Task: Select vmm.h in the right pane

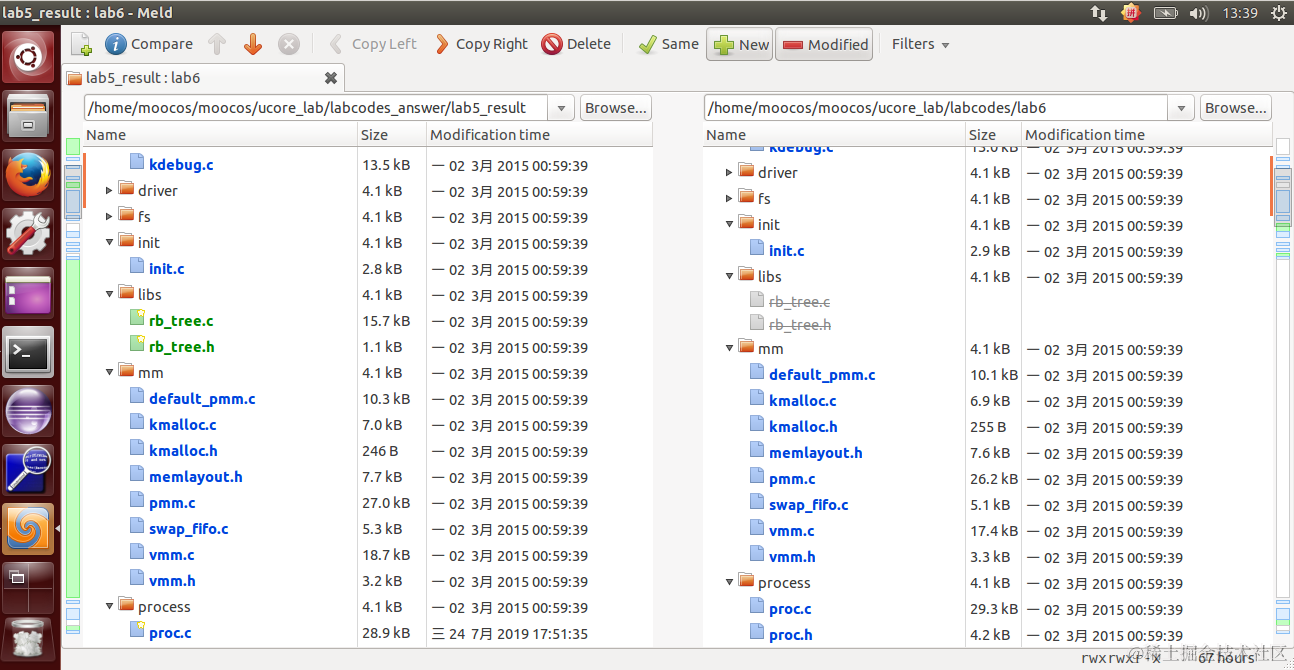Action: [792, 556]
